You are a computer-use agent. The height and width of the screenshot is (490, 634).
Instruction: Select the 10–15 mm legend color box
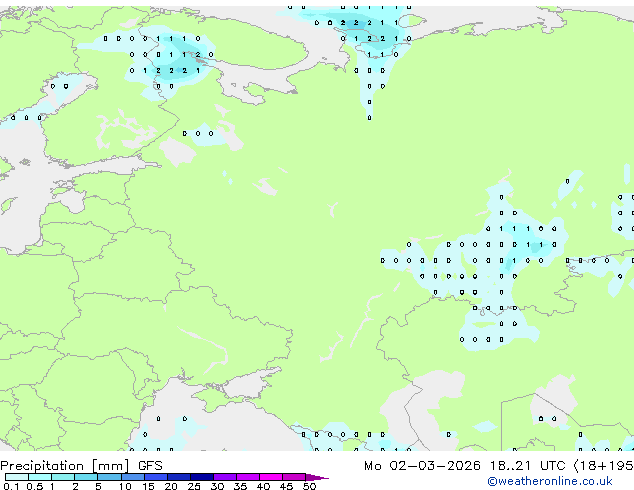[133, 477]
